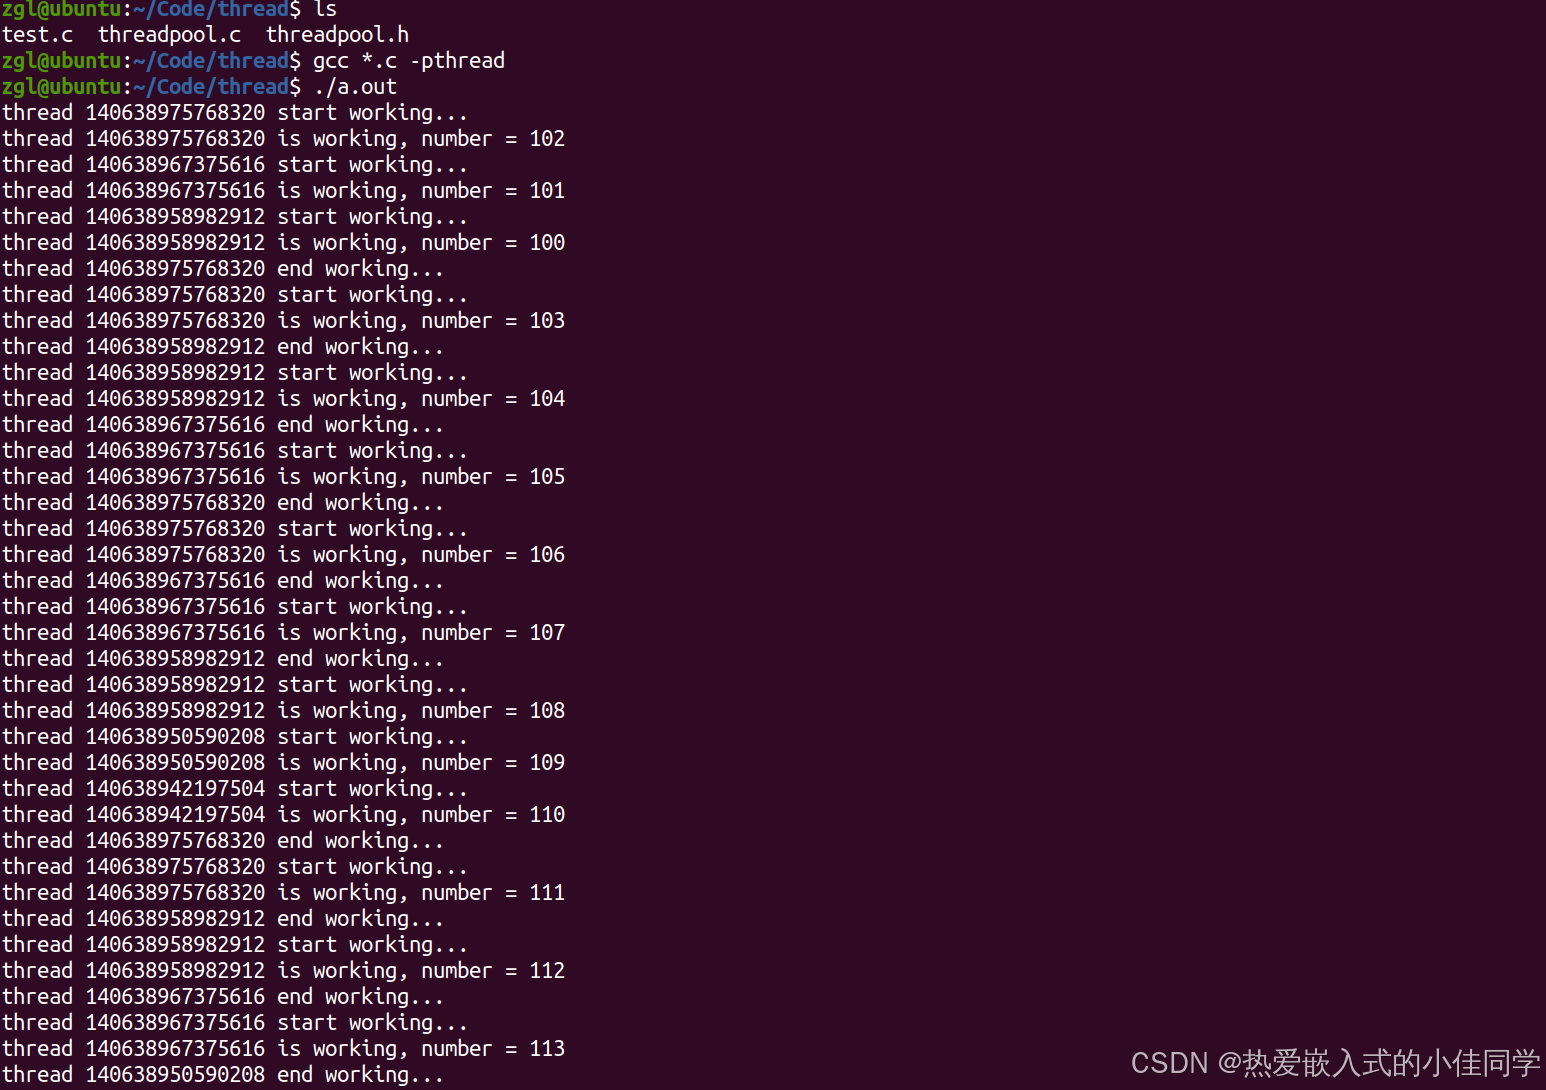Screen dimensions: 1546x1090
Task: Click the threadpool.c filename in listing
Action: [169, 35]
